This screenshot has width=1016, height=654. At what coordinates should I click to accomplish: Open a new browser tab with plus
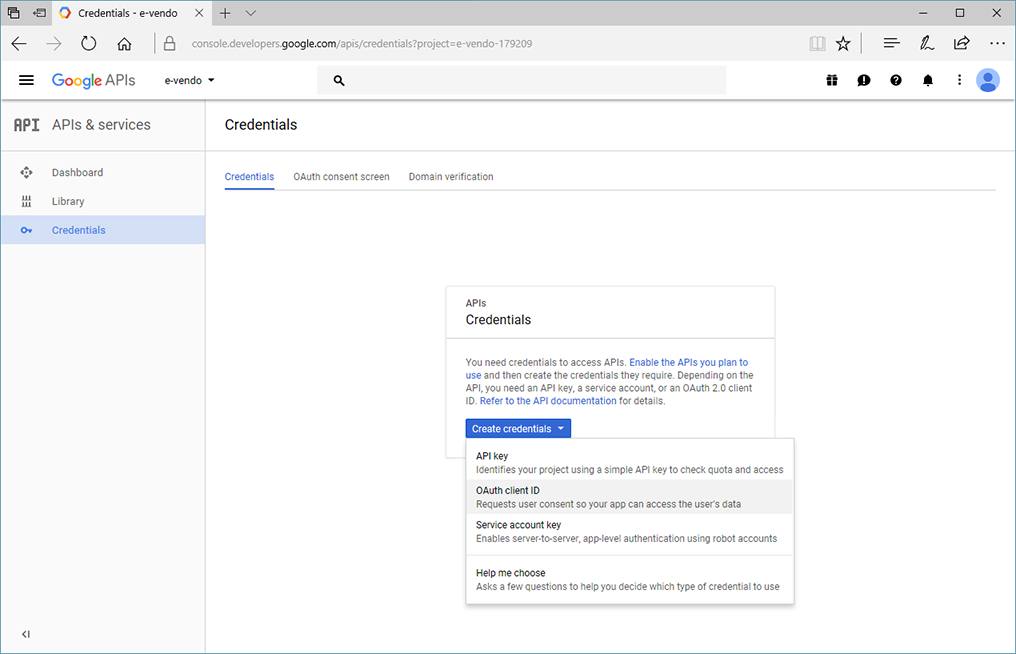[x=225, y=13]
